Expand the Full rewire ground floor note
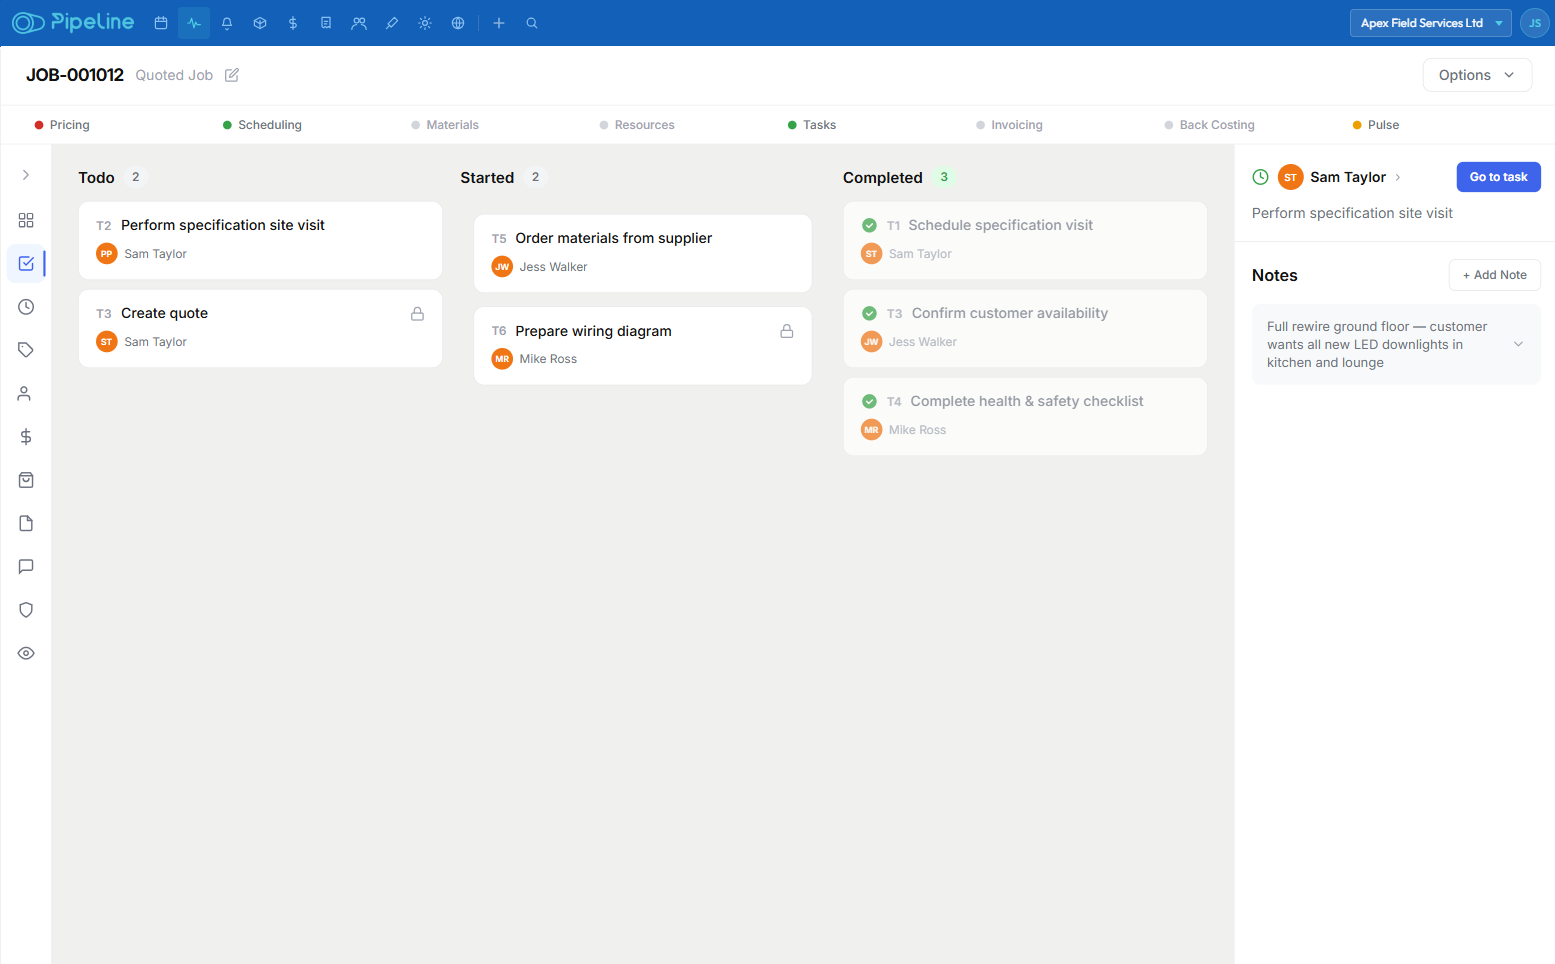The width and height of the screenshot is (1555, 964). (x=1519, y=344)
